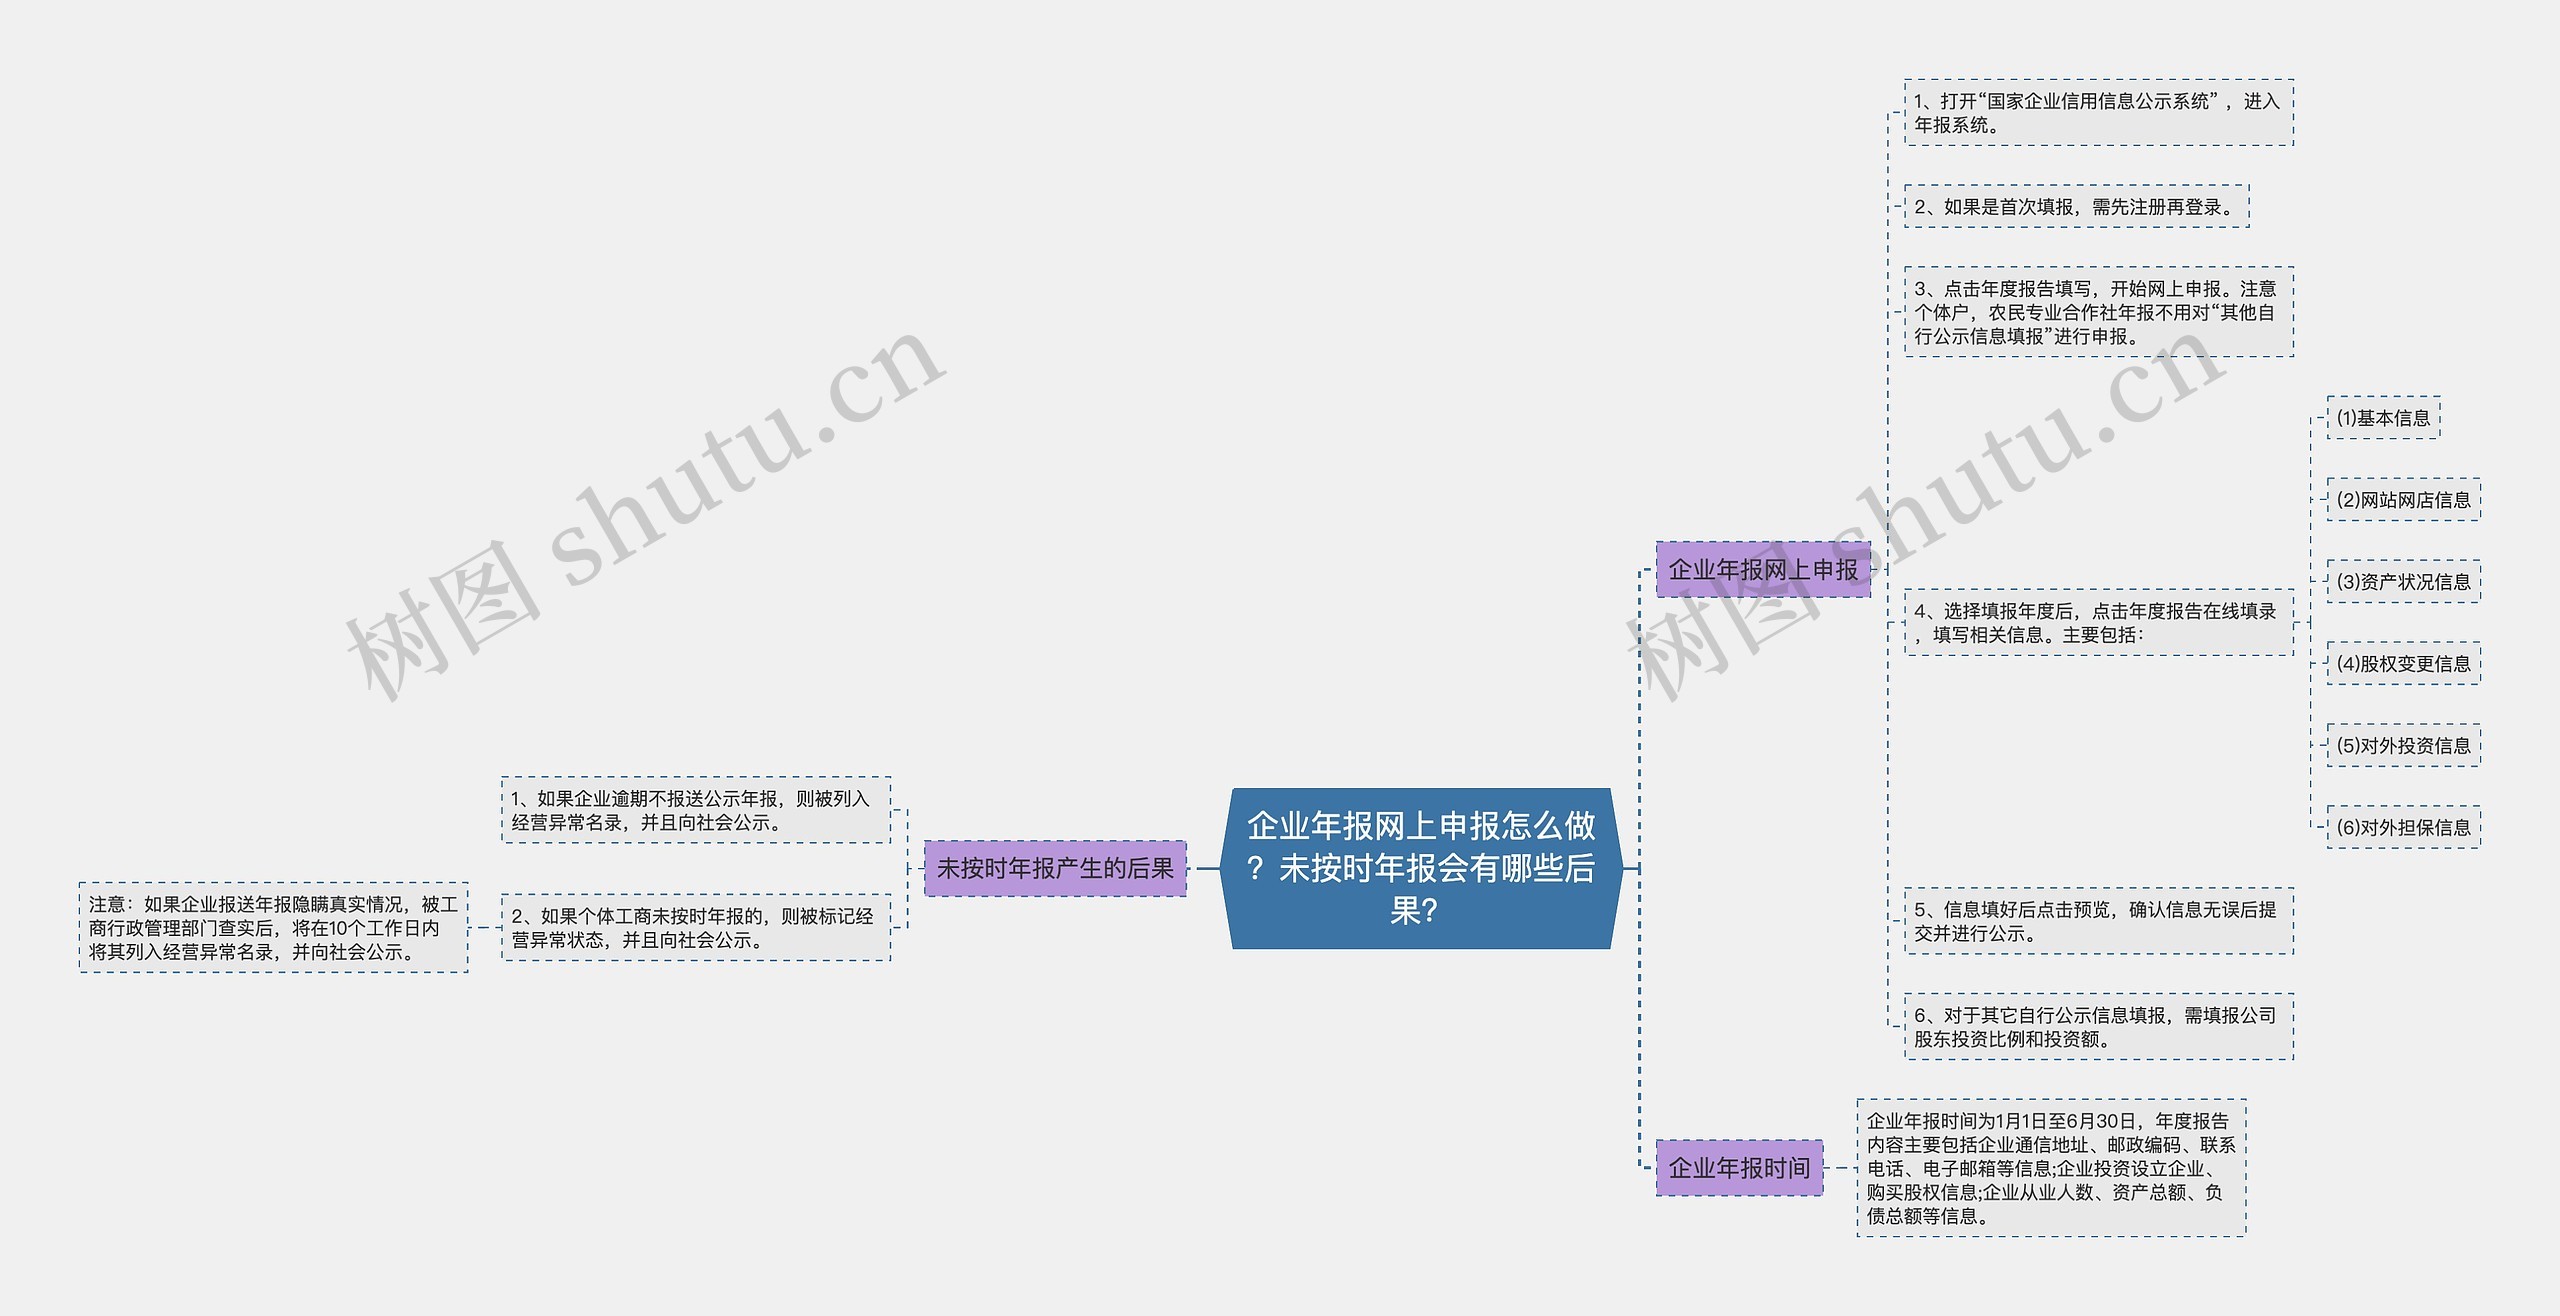2560x1316 pixels.
Task: Select consequence 2 如果个体工商未按时年报 node
Action: pos(695,928)
